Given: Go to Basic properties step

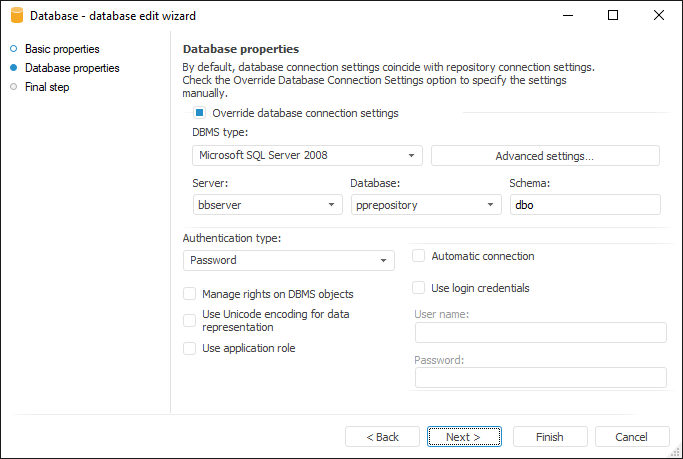Looking at the screenshot, I should [62, 49].
